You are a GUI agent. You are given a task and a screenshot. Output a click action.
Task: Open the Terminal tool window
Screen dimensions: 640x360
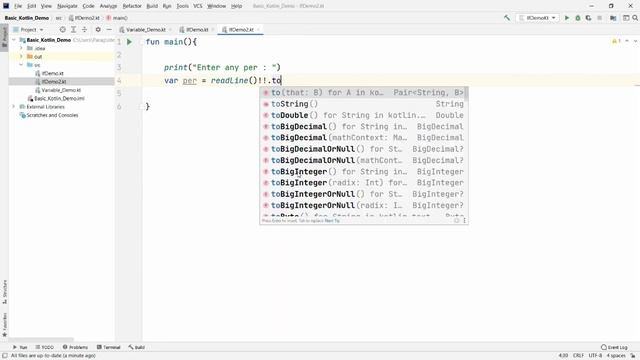click(x=109, y=347)
